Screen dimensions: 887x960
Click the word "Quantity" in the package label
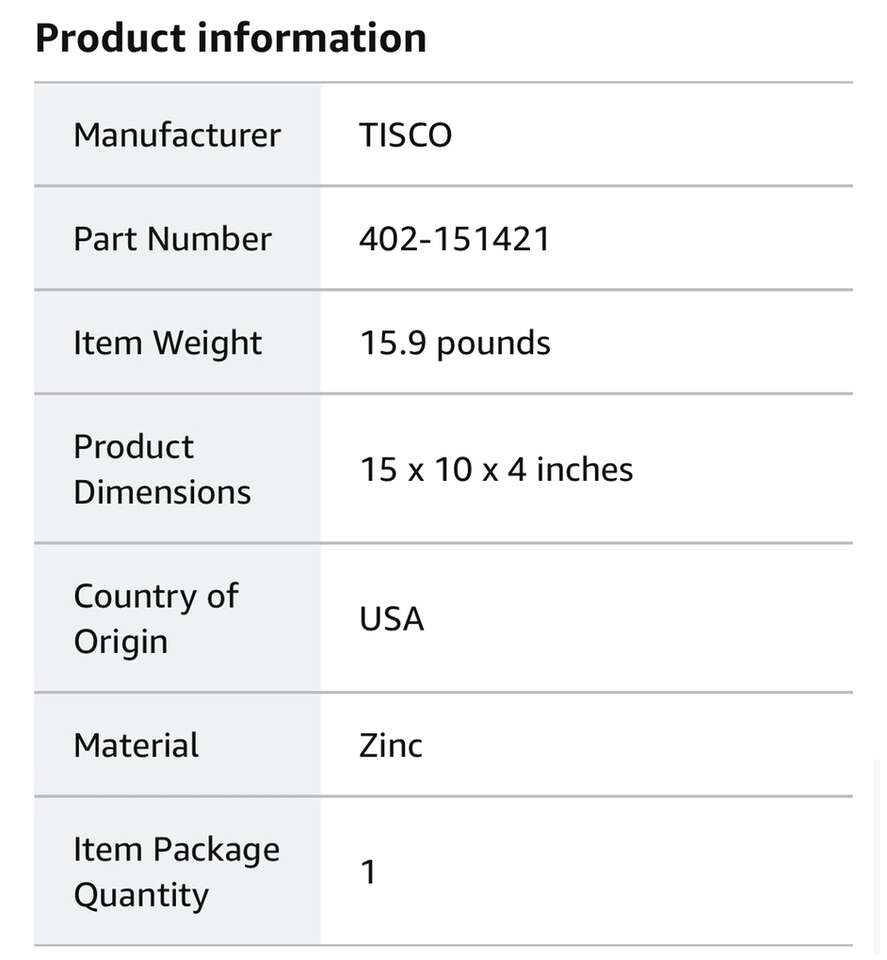(x=141, y=895)
